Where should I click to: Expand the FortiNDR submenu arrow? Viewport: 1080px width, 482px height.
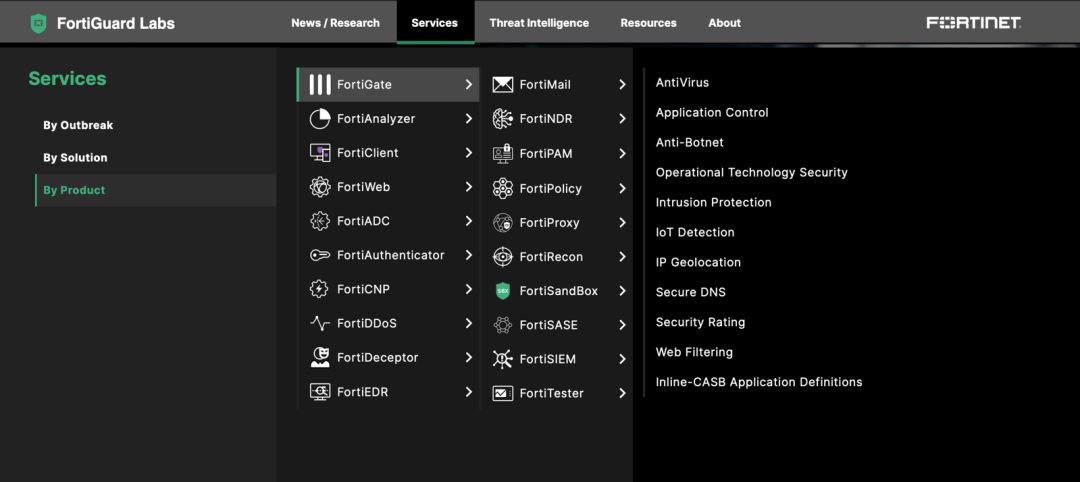tap(622, 119)
